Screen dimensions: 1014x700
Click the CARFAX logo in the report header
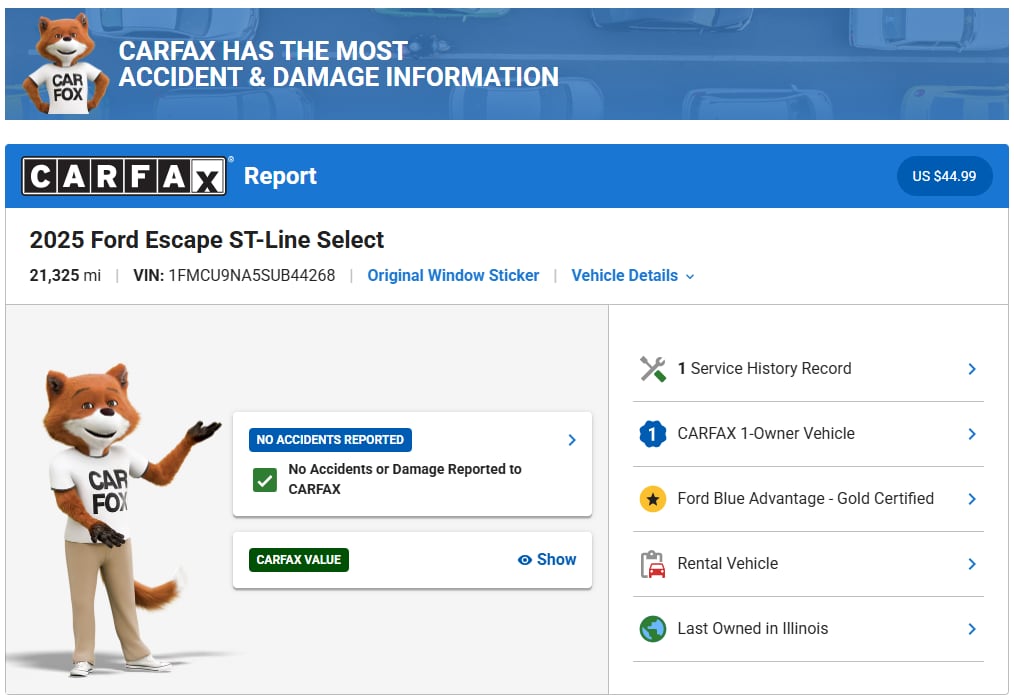pos(124,176)
